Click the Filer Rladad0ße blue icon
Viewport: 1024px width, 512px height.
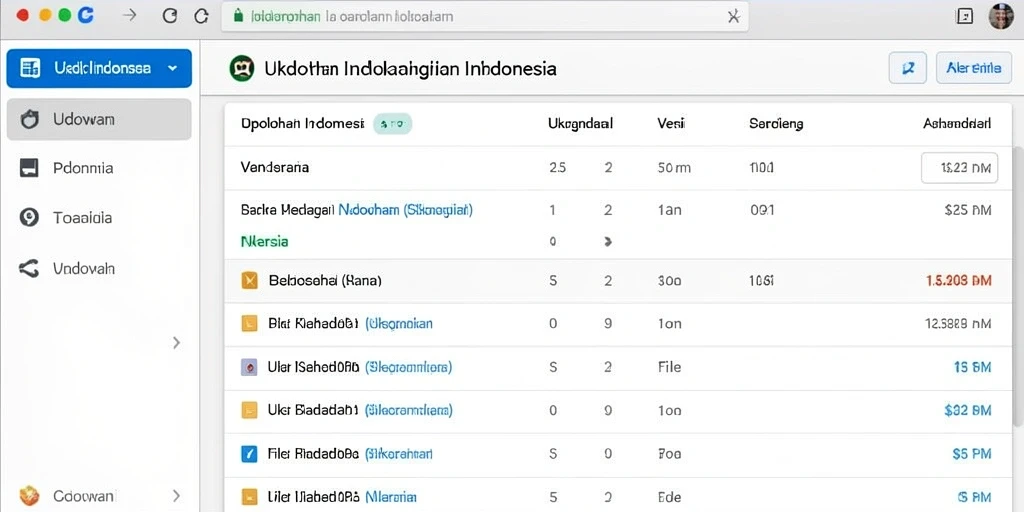(249, 453)
